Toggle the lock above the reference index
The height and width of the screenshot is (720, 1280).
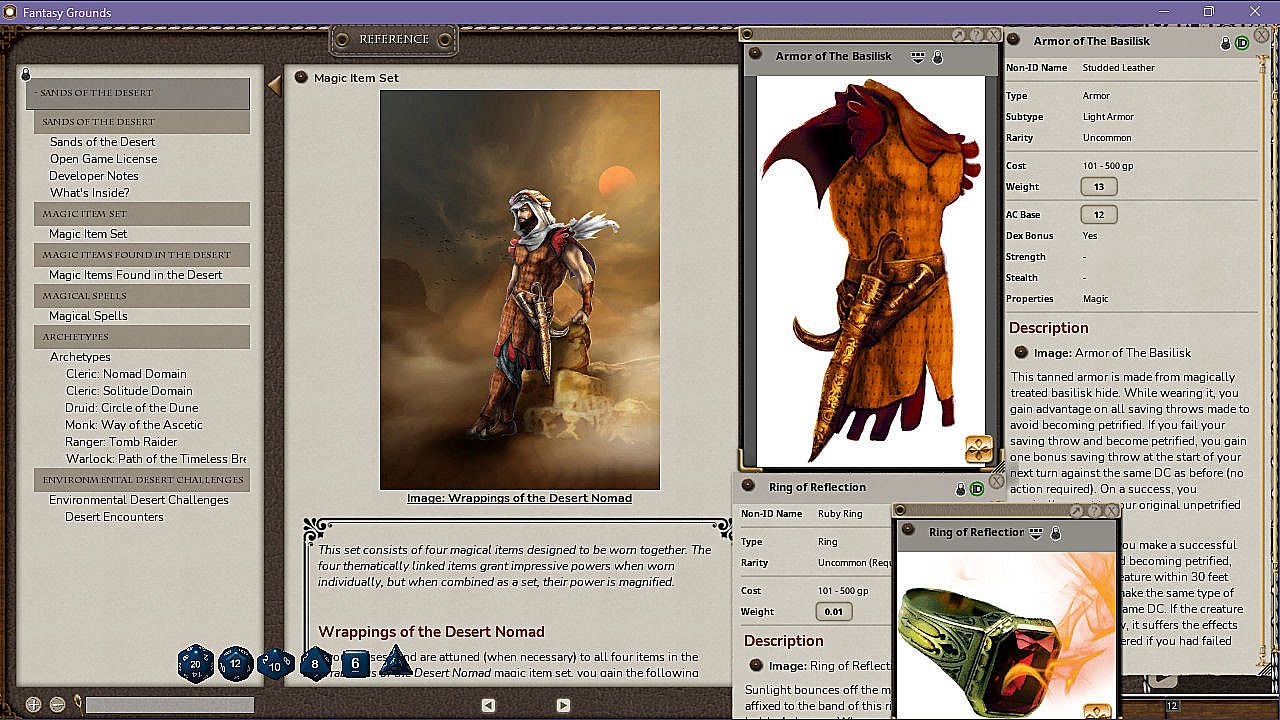tap(26, 73)
